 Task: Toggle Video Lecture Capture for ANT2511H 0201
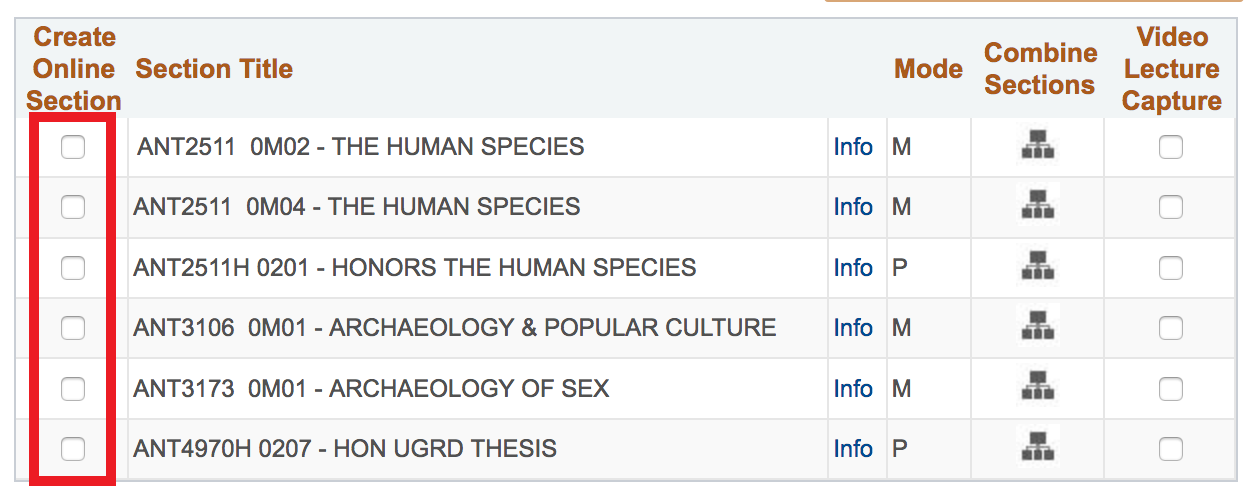(1170, 267)
